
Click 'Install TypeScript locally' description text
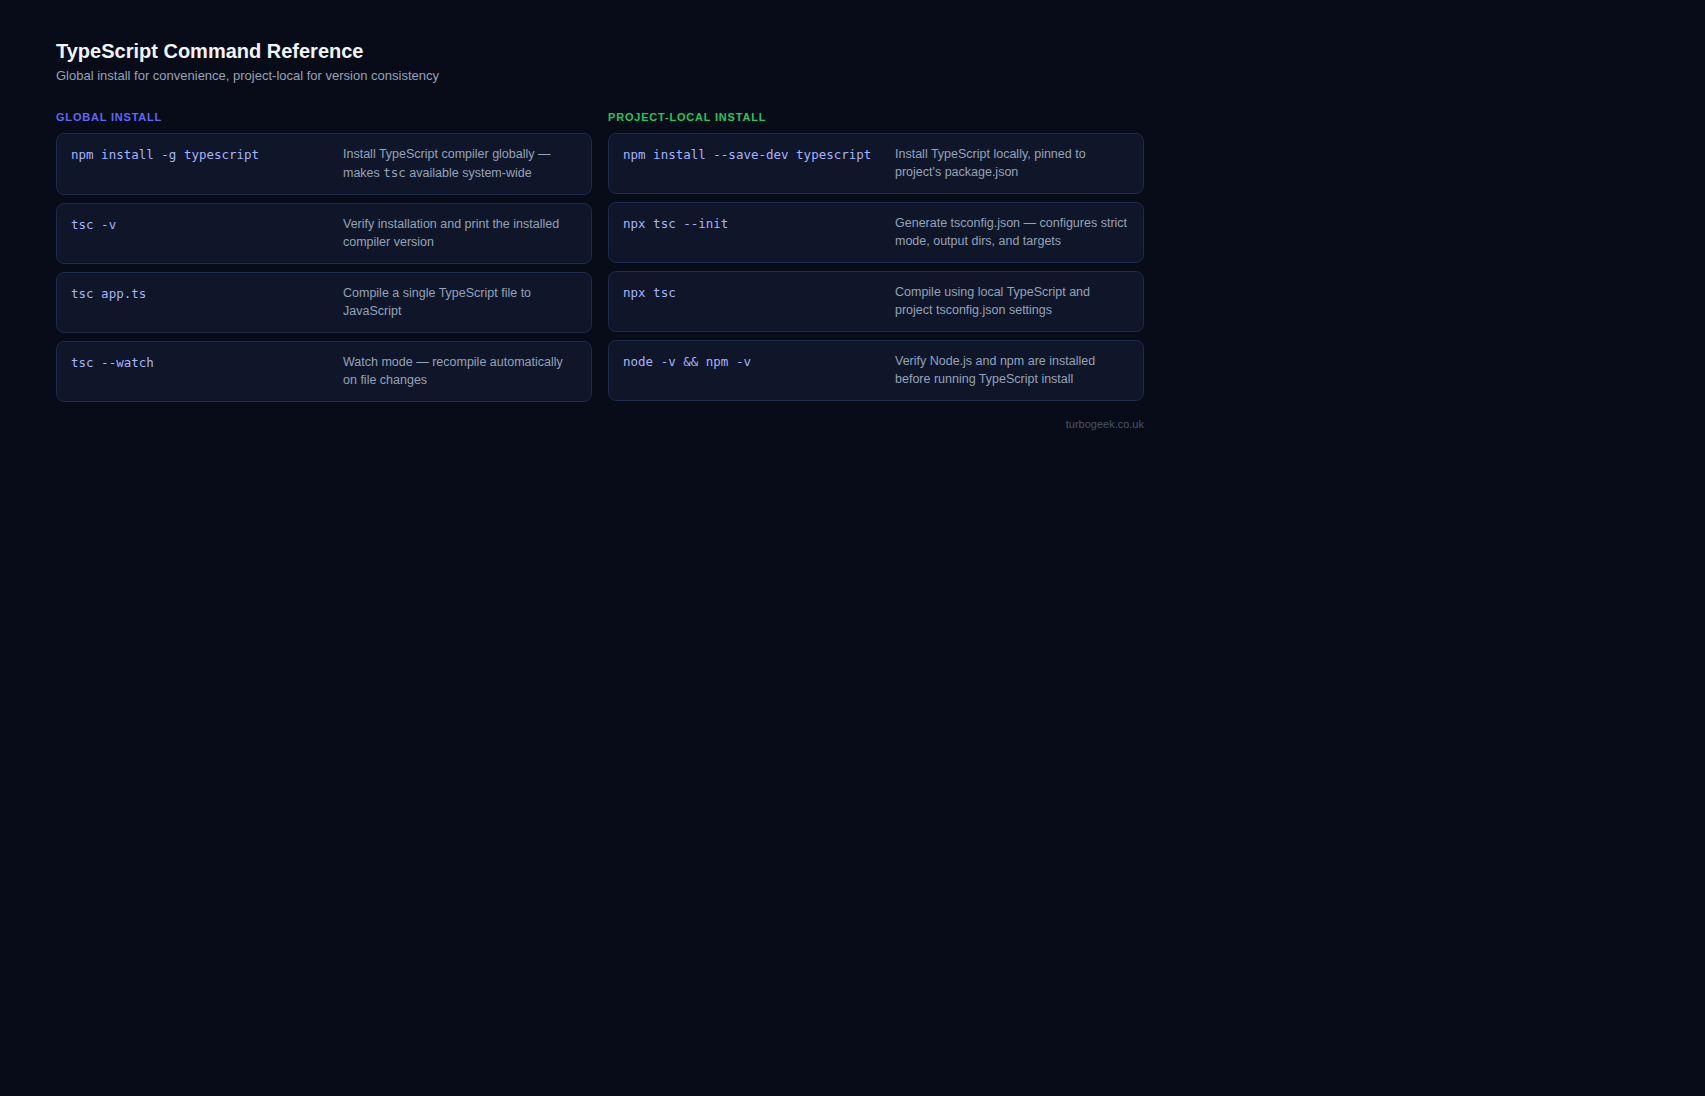[989, 163]
